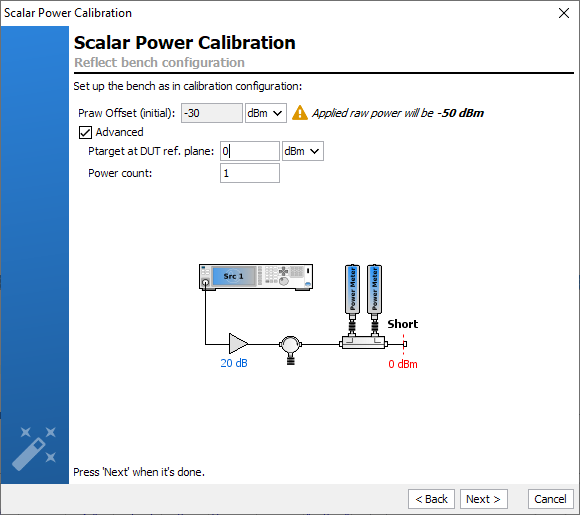Click the magic wand wizard icon
This screenshot has width=580, height=515.
point(34,449)
